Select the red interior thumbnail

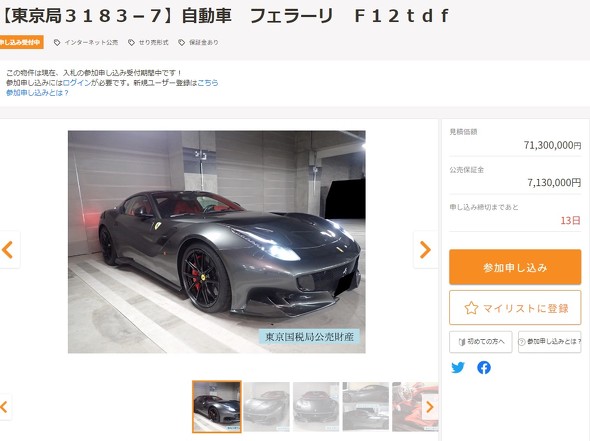pos(415,406)
